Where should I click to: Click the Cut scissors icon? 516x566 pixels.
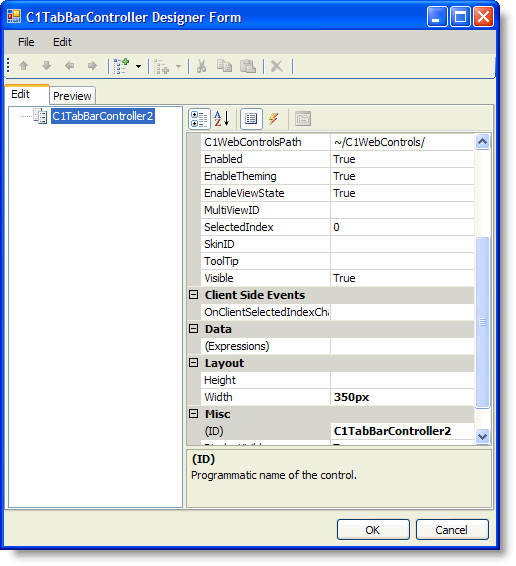[x=201, y=66]
